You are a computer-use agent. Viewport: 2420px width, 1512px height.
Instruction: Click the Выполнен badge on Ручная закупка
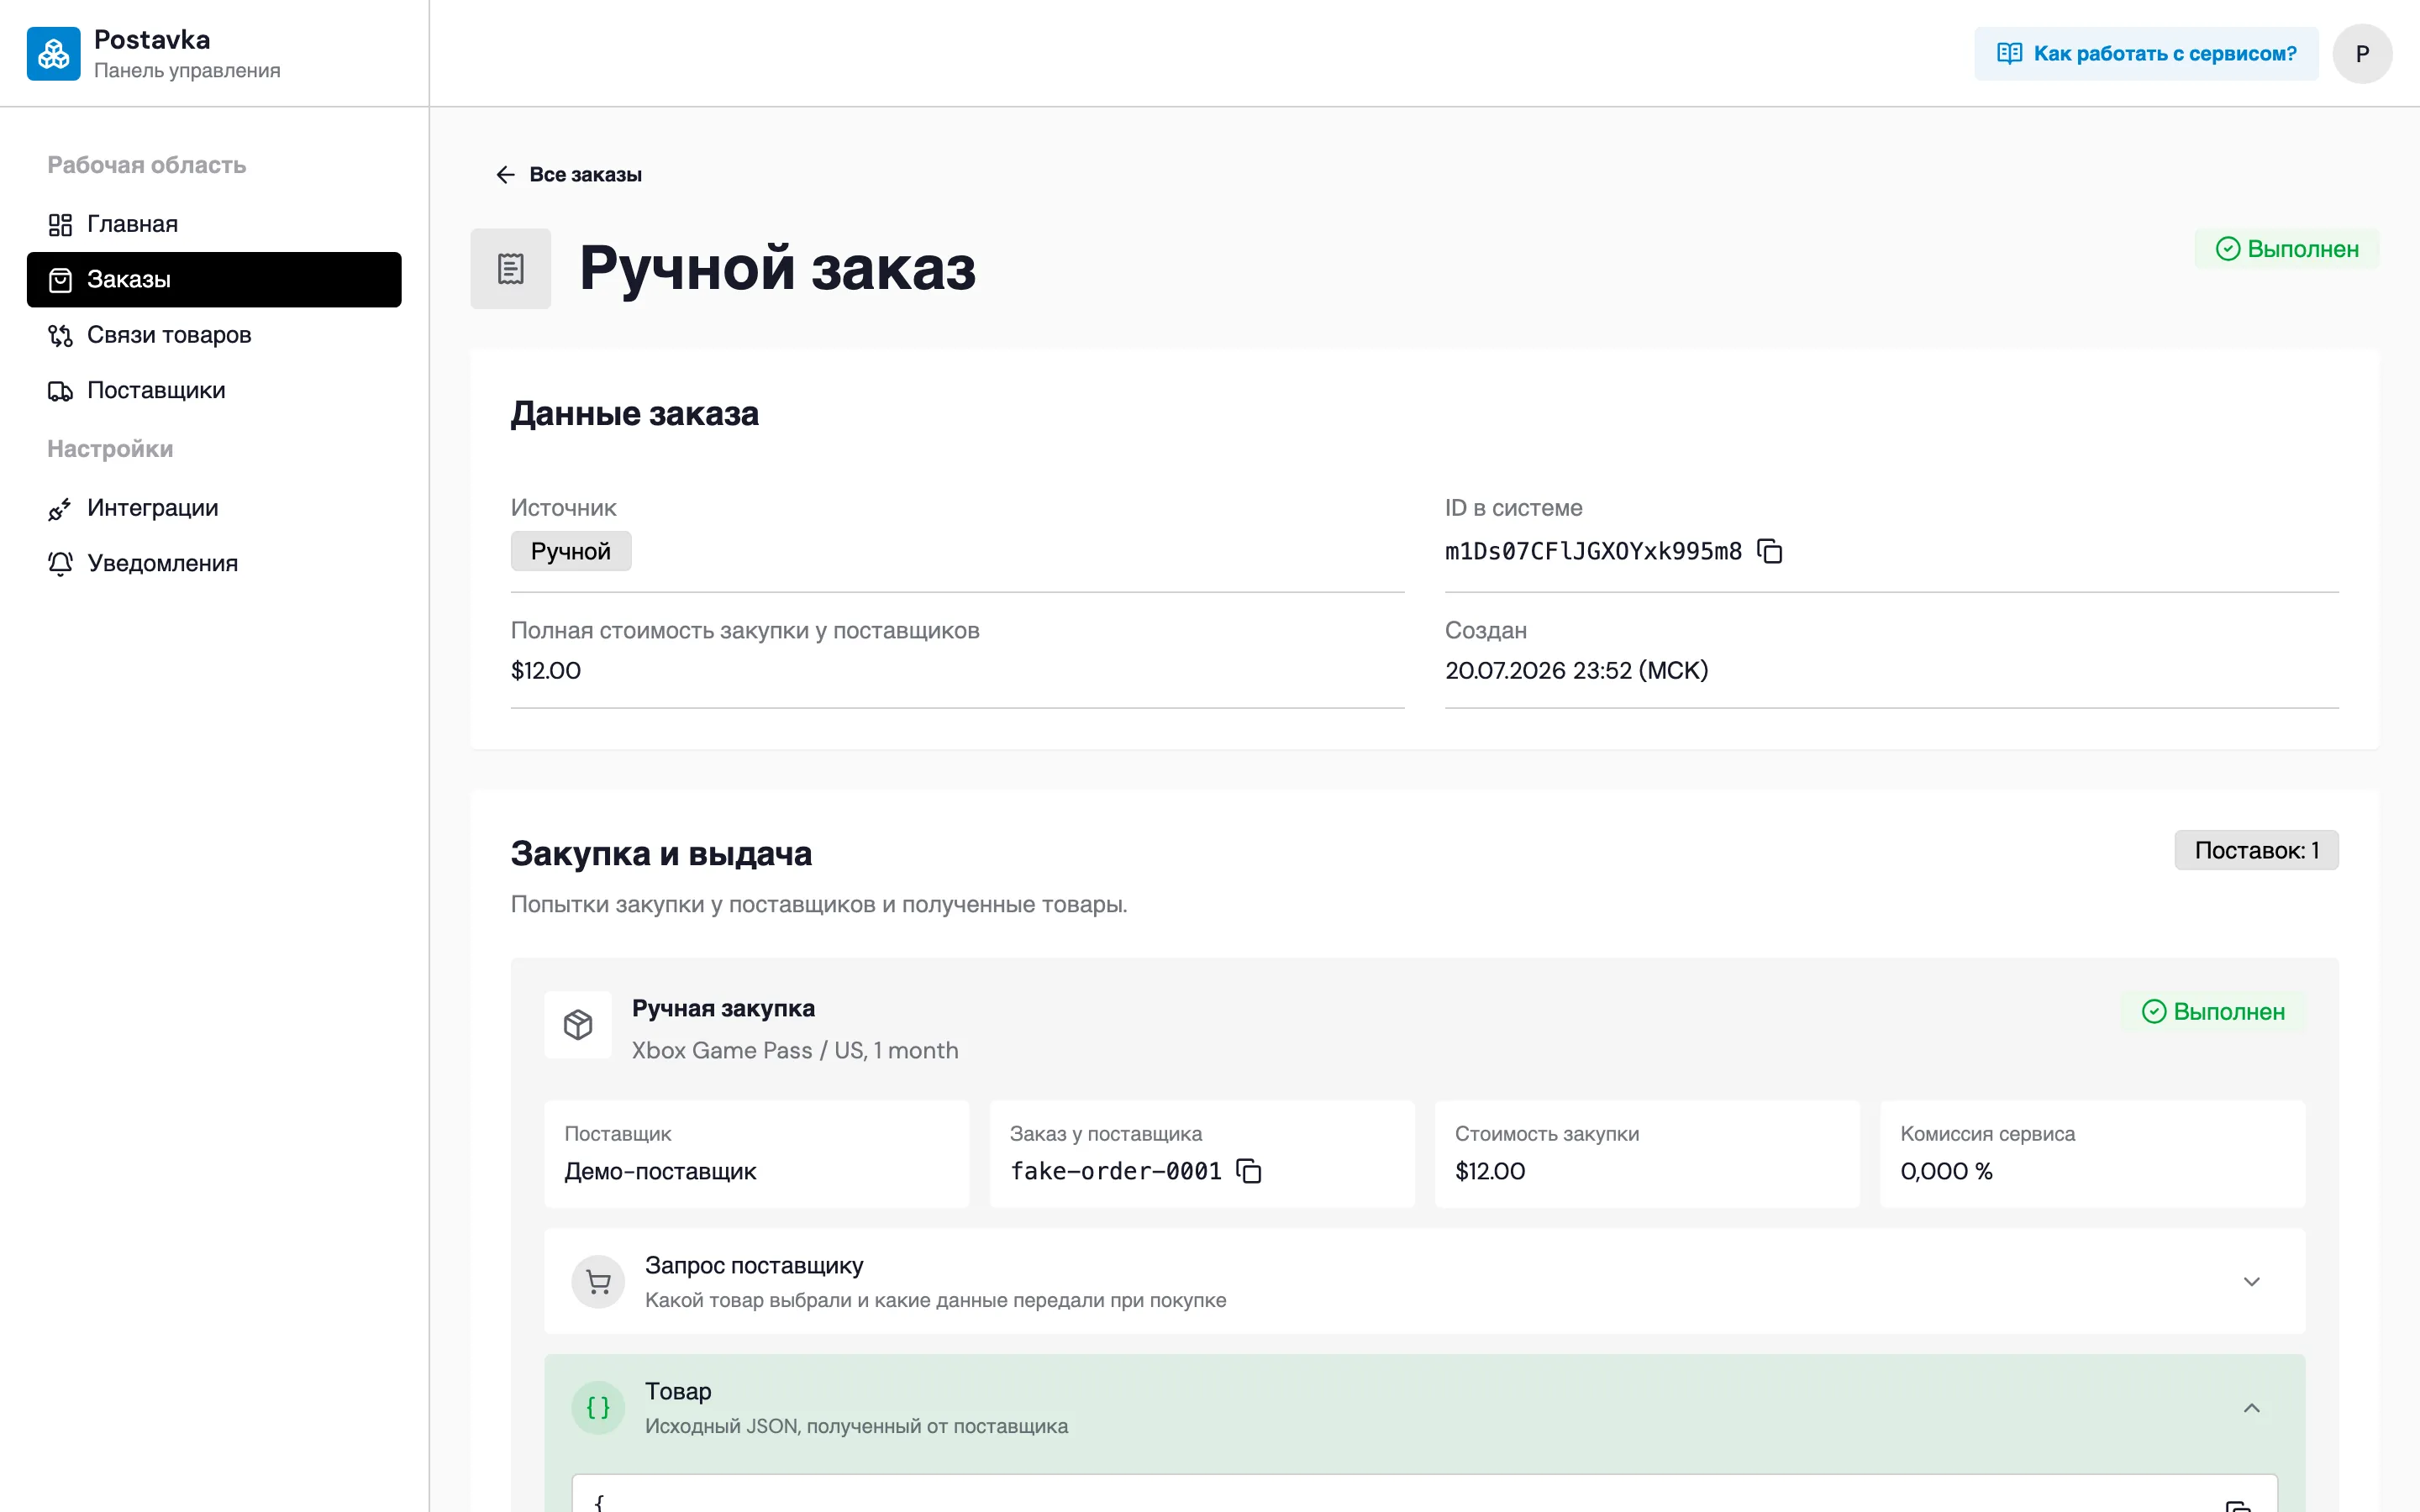coord(2212,1011)
